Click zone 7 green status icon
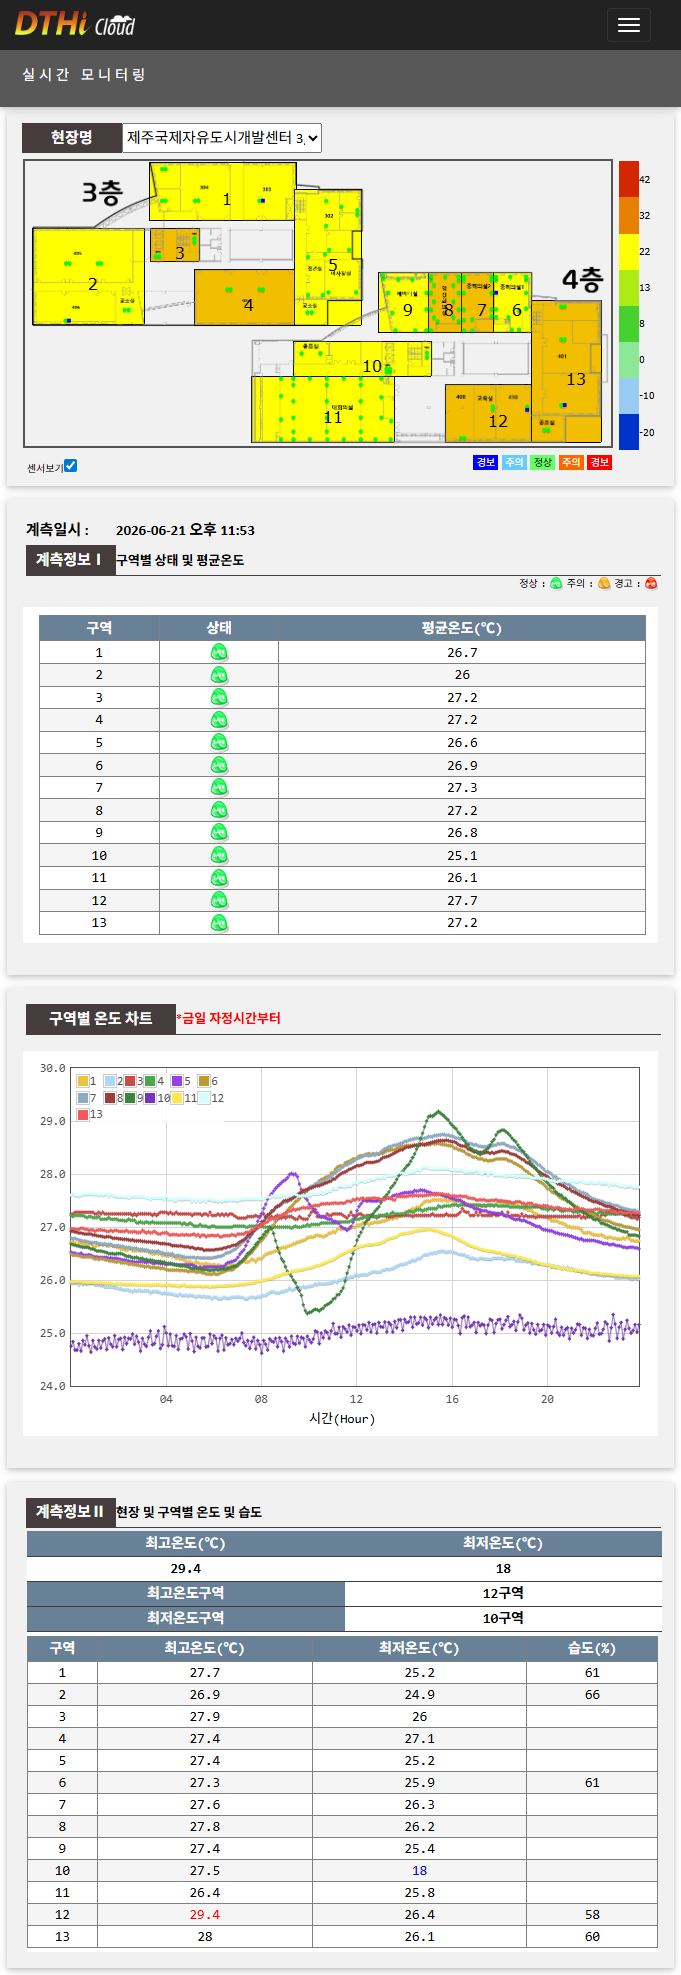 [219, 788]
